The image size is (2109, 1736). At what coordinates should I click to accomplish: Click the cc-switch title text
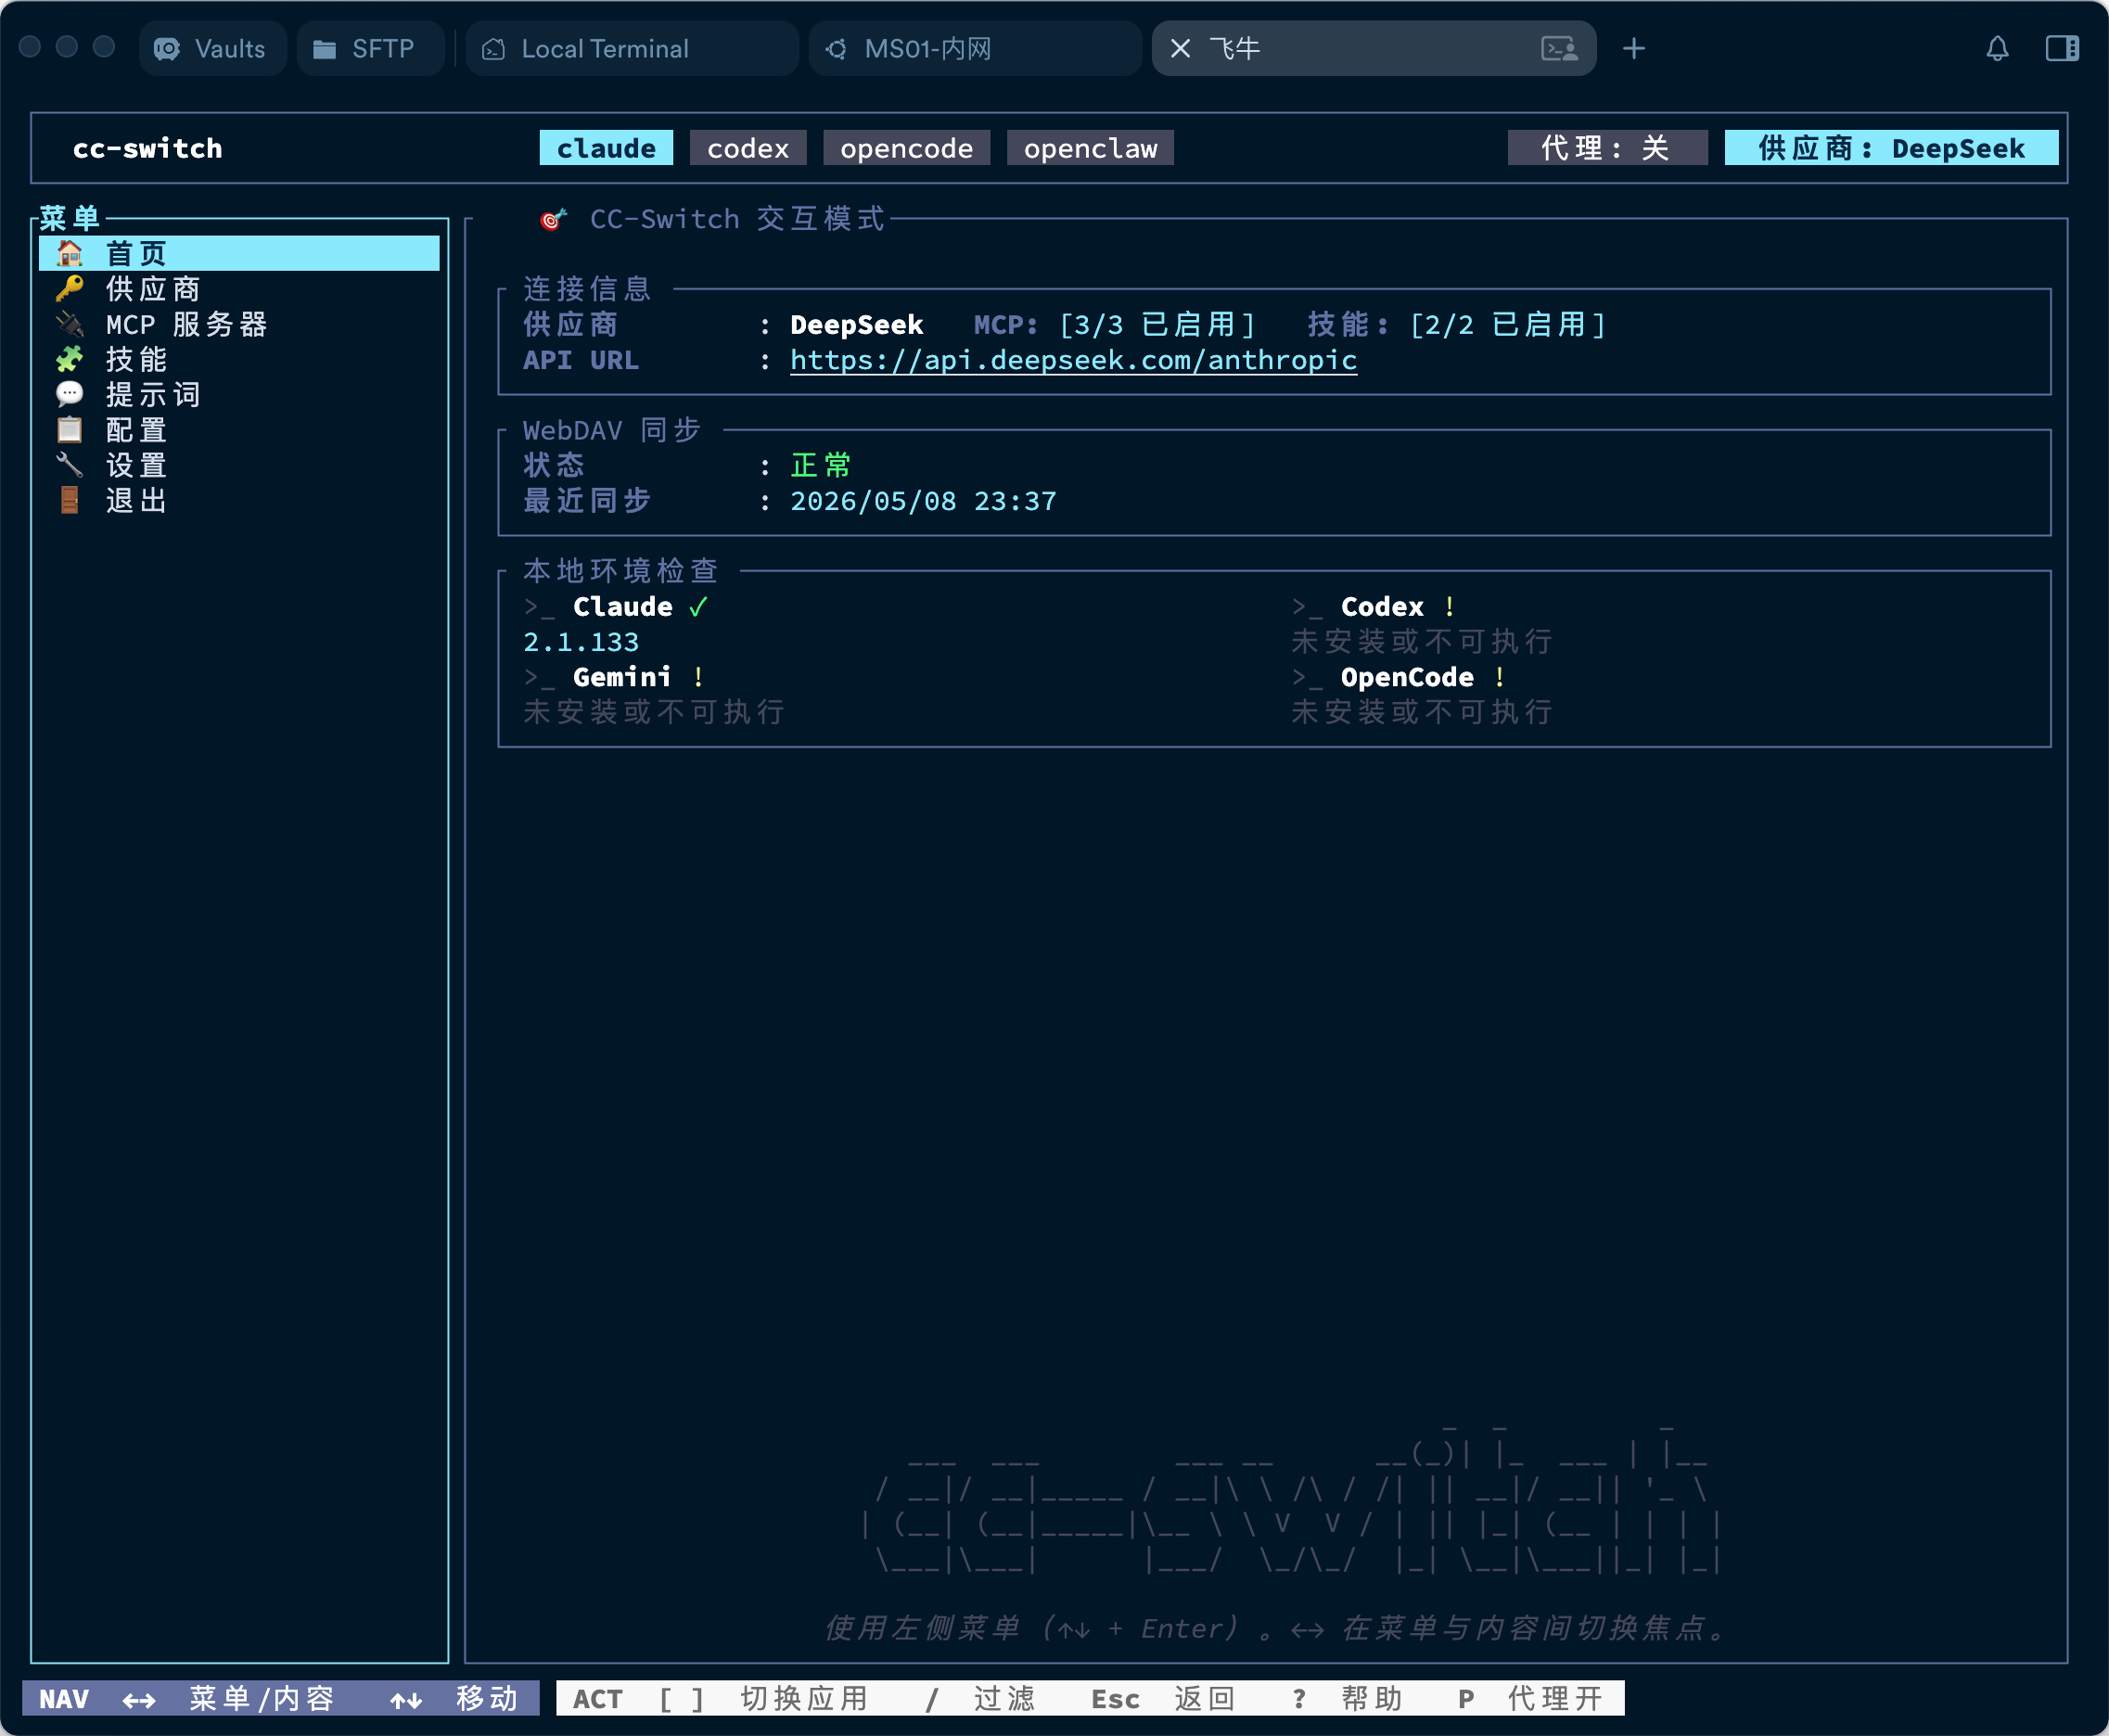click(x=148, y=148)
